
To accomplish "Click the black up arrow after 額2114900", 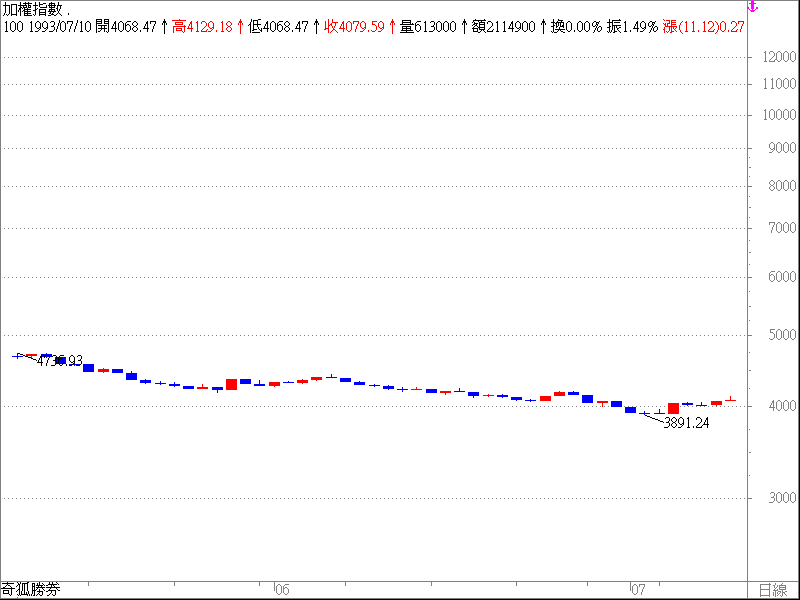I will [x=543, y=27].
